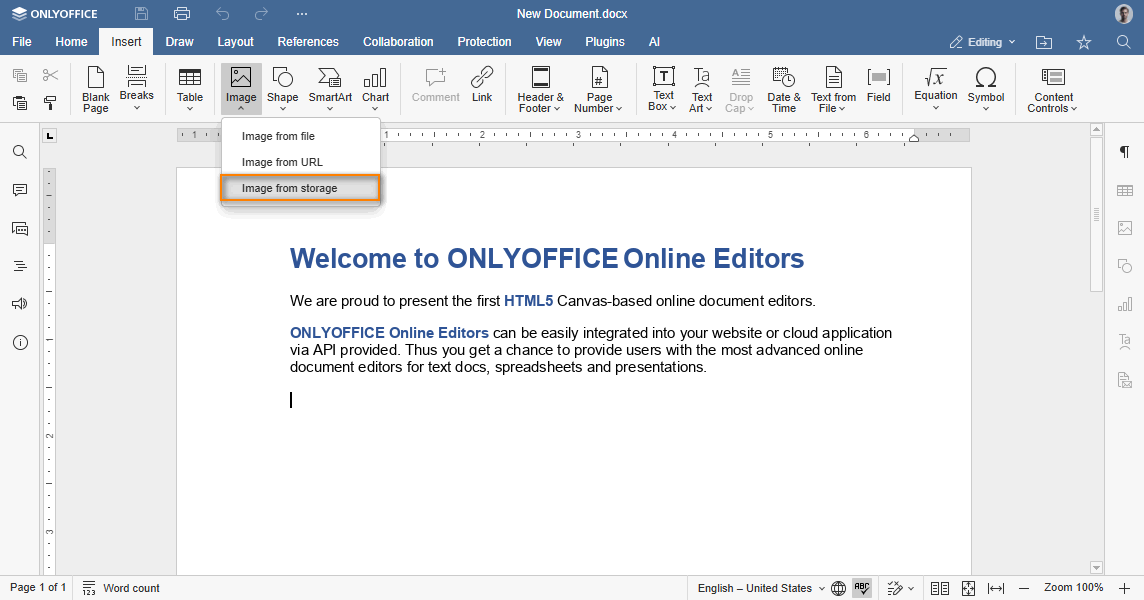Open Table settings in right sidebar

pyautogui.click(x=1125, y=191)
